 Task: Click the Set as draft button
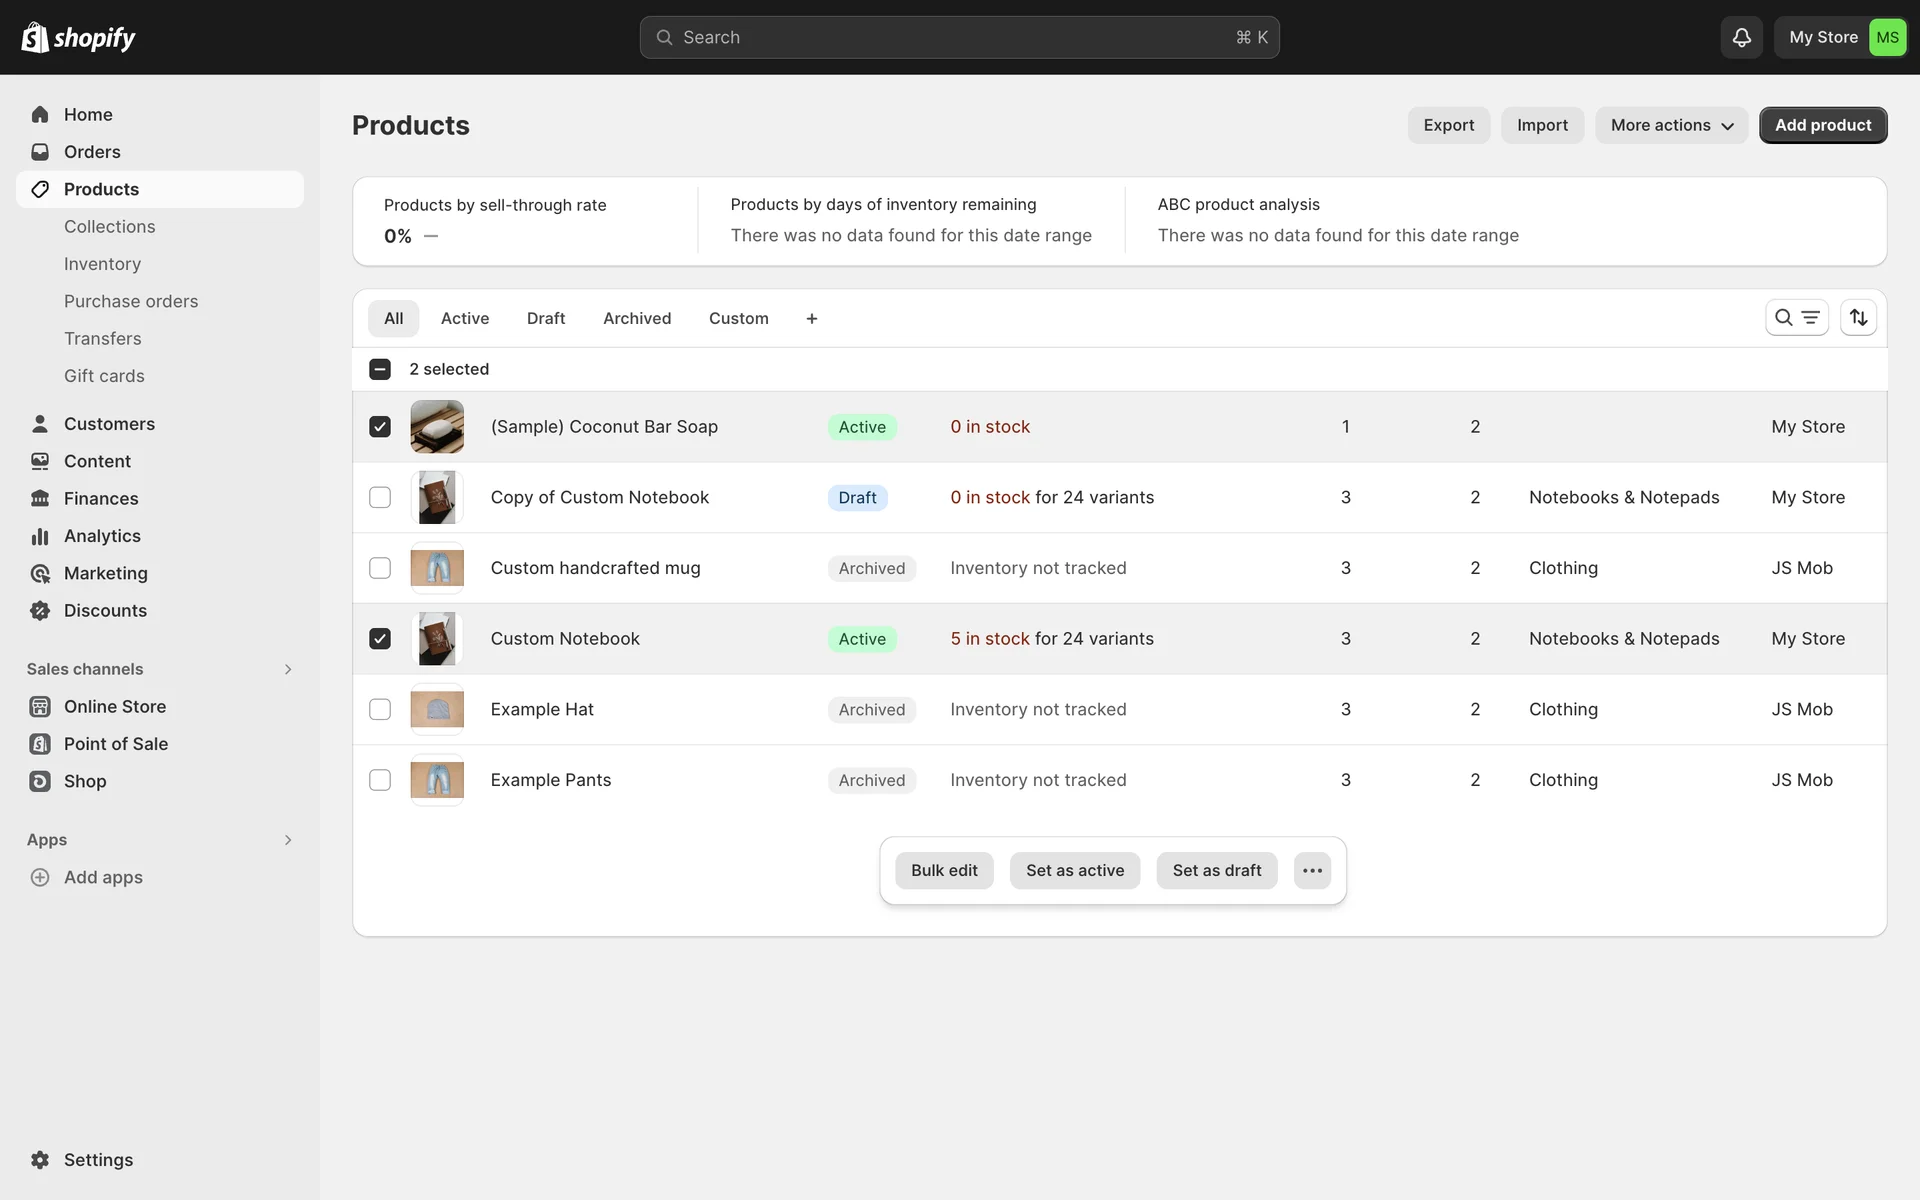click(x=1216, y=871)
